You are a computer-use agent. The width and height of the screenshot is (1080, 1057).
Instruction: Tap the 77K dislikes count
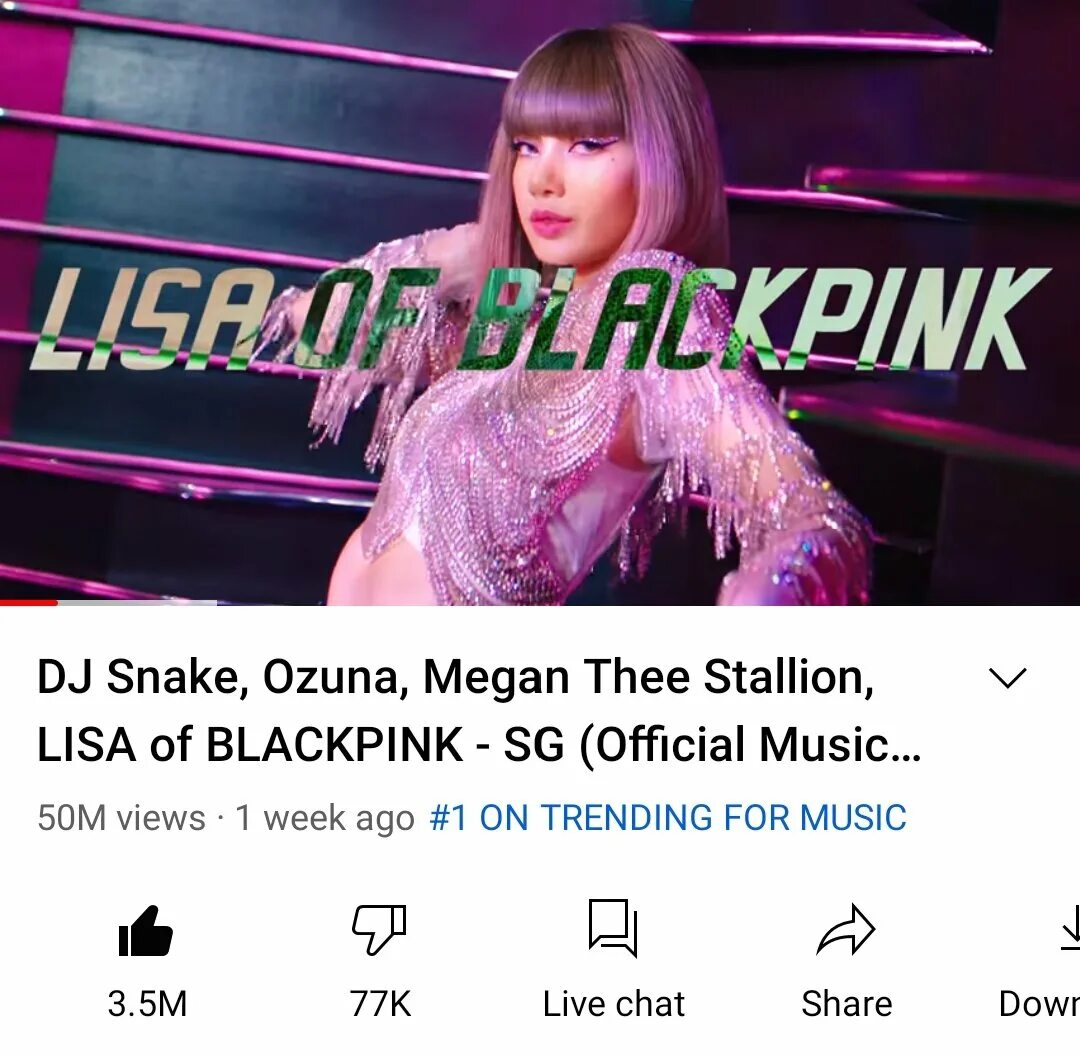pos(380,1004)
